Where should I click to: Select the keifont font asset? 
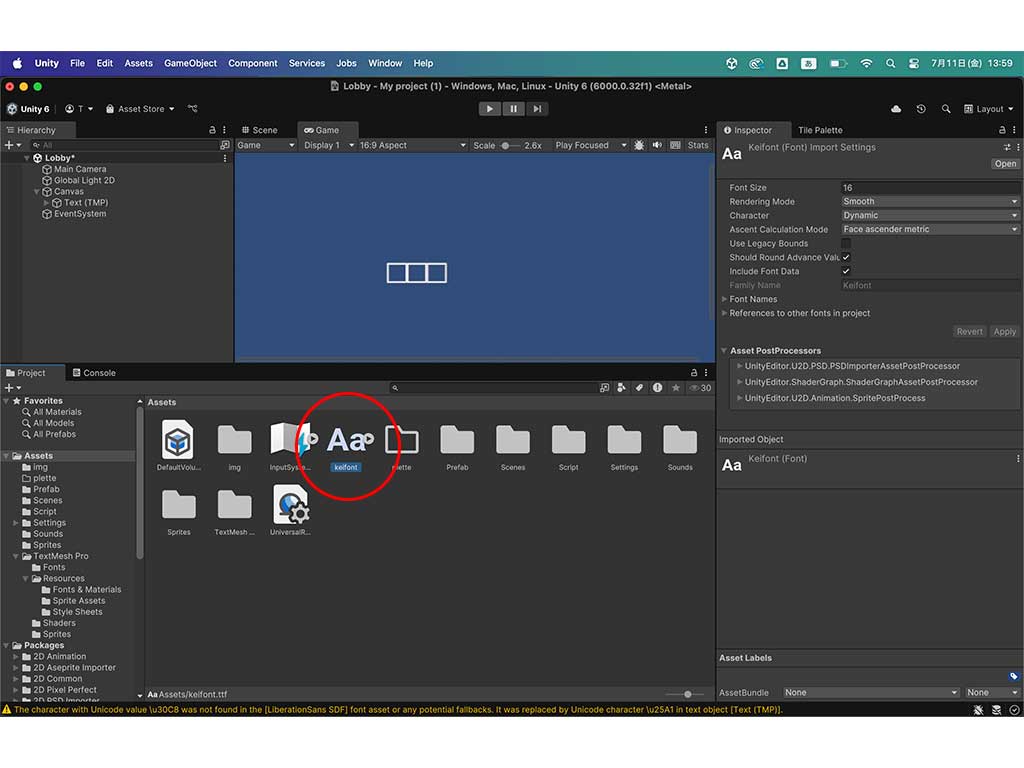click(346, 440)
